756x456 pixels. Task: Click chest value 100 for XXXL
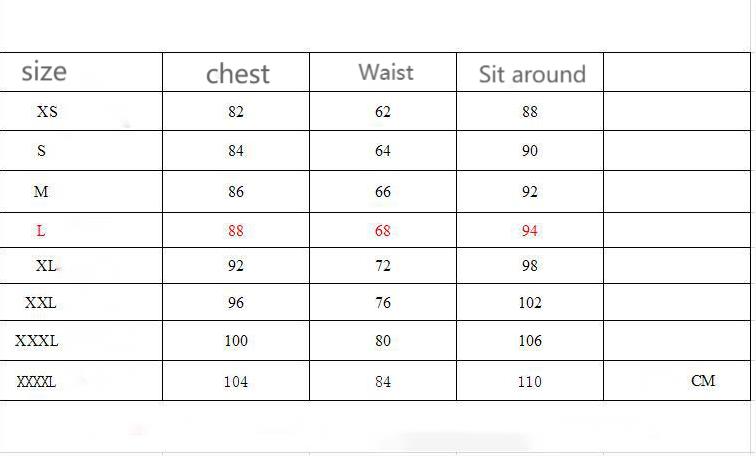[x=236, y=341]
